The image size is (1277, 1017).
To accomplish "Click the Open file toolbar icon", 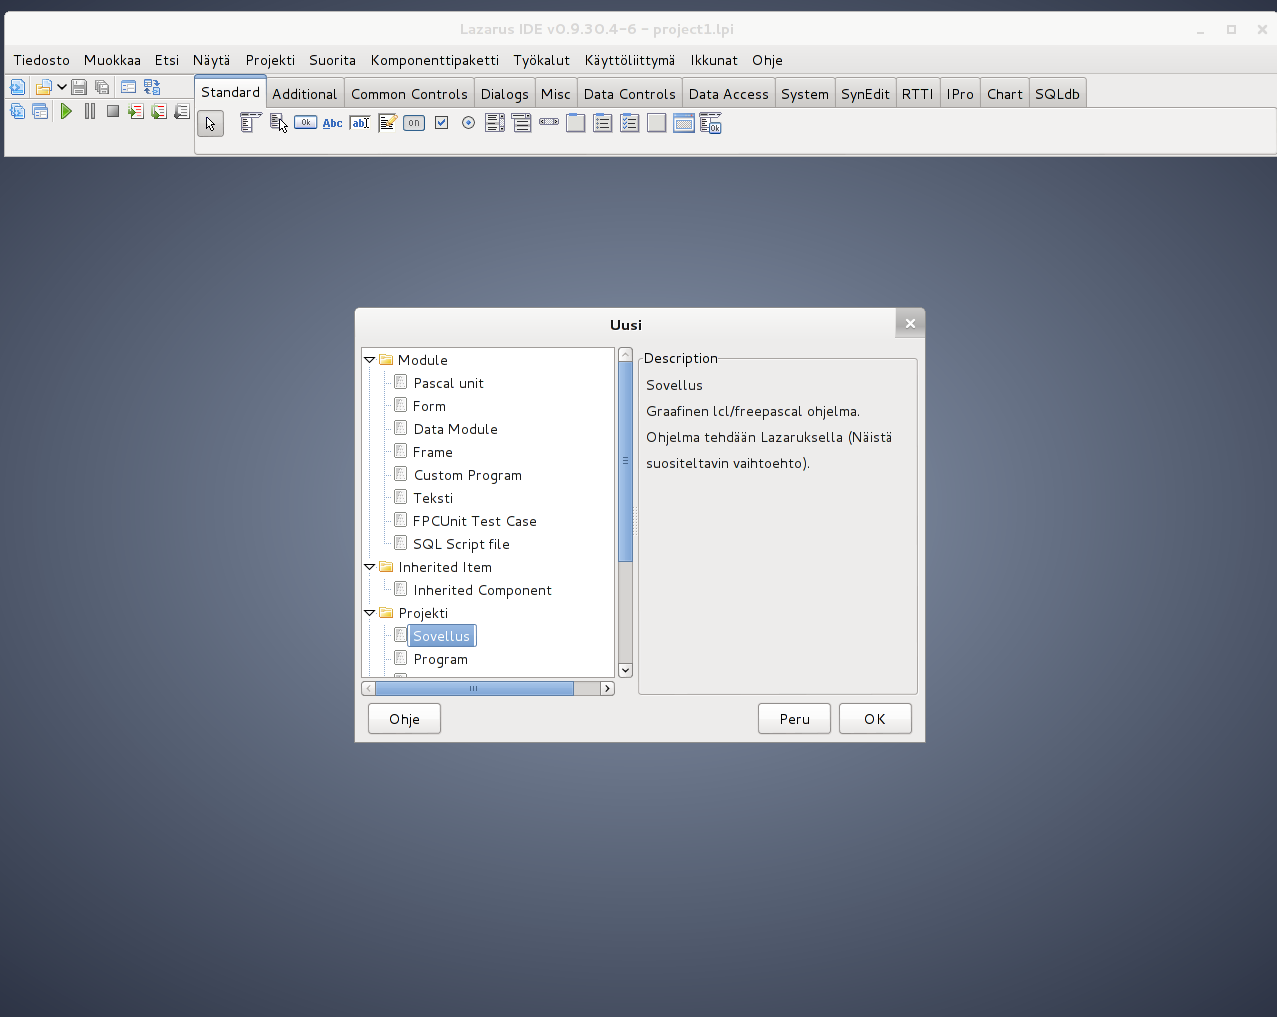I will click(43, 87).
